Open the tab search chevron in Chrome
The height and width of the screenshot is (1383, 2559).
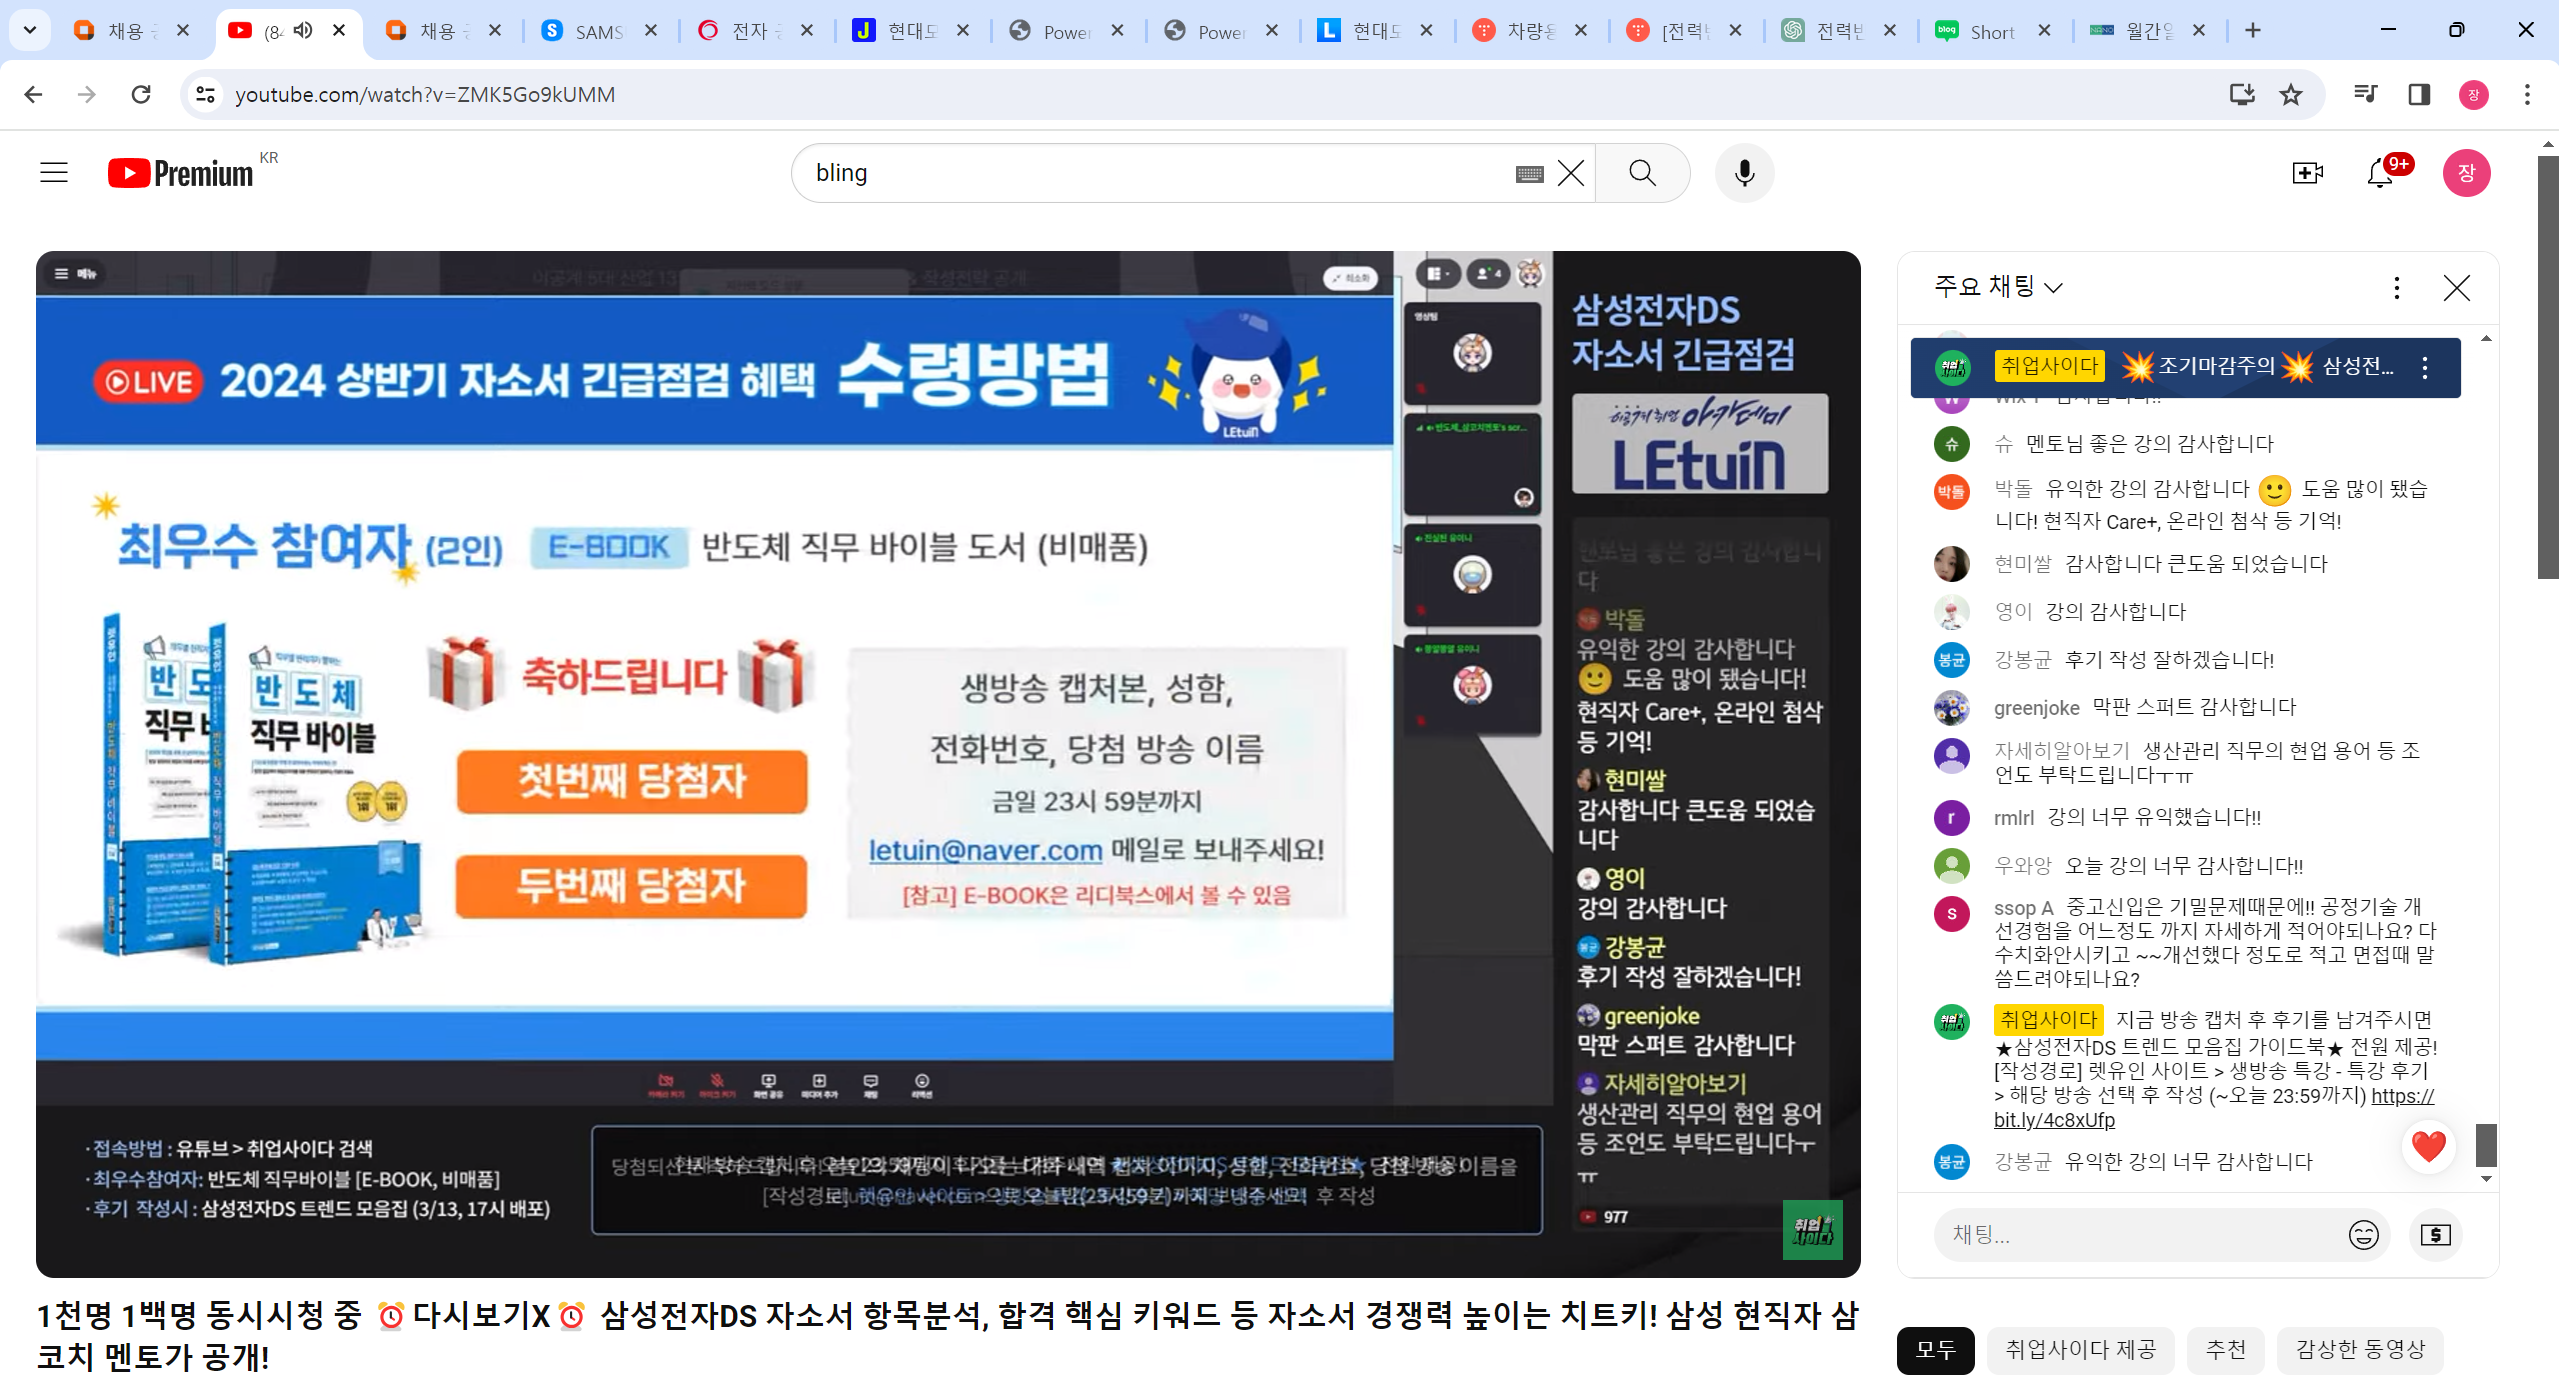pos(30,30)
